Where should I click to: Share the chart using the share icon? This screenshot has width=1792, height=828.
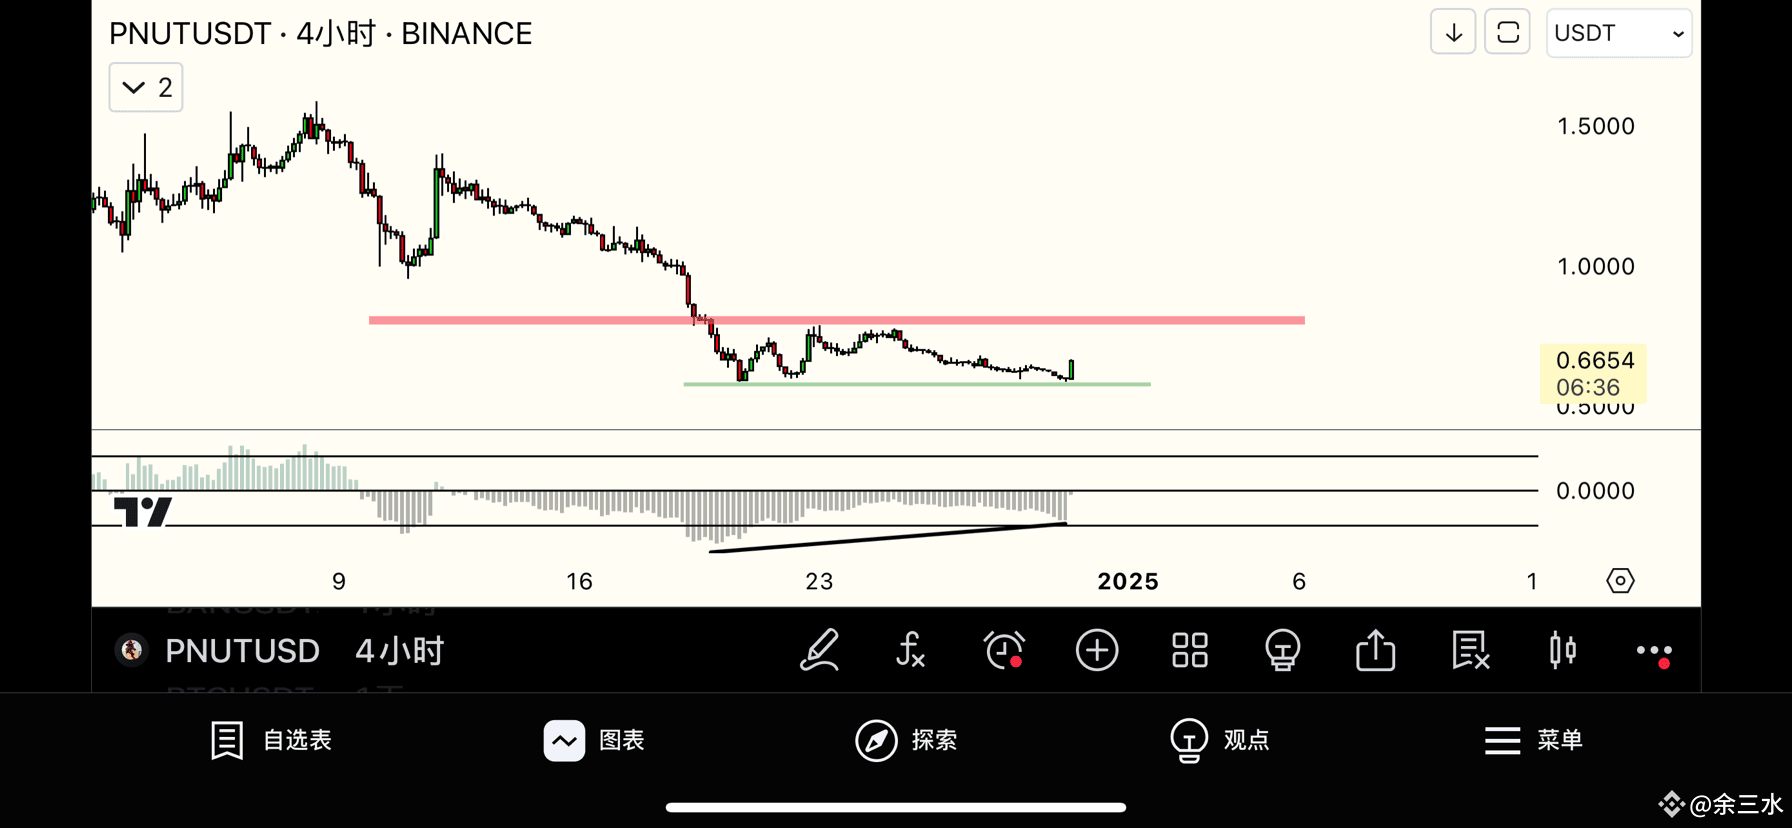[1375, 650]
